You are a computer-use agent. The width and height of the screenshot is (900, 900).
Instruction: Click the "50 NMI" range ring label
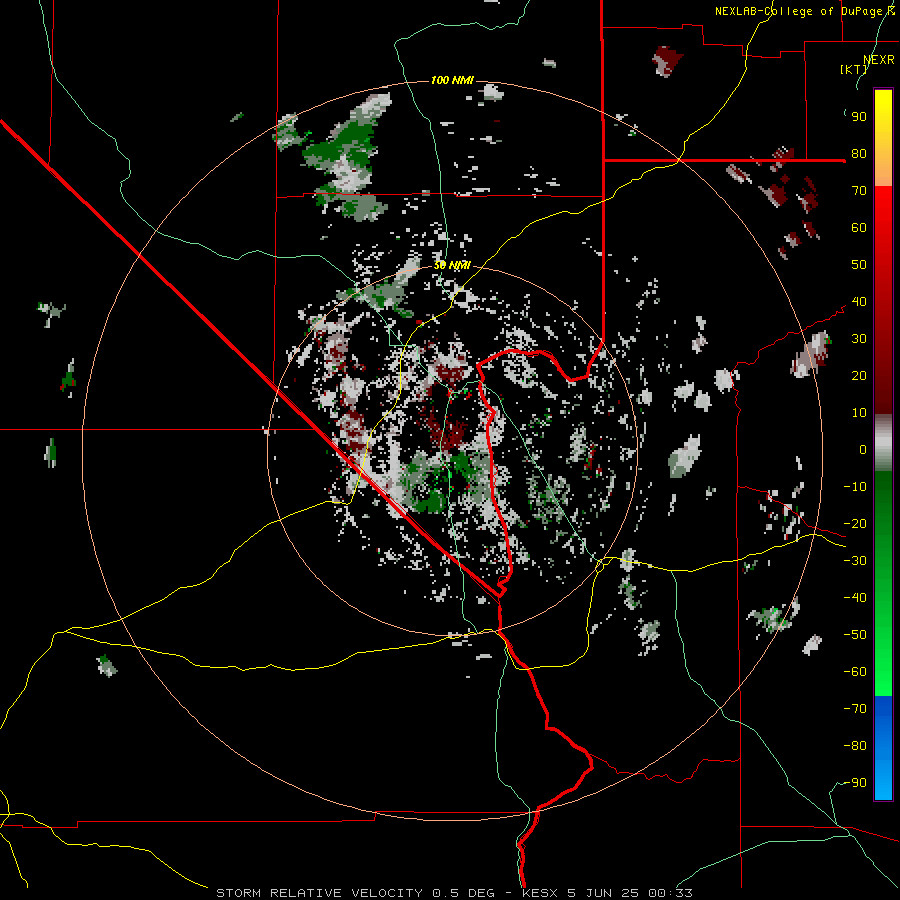tap(452, 265)
